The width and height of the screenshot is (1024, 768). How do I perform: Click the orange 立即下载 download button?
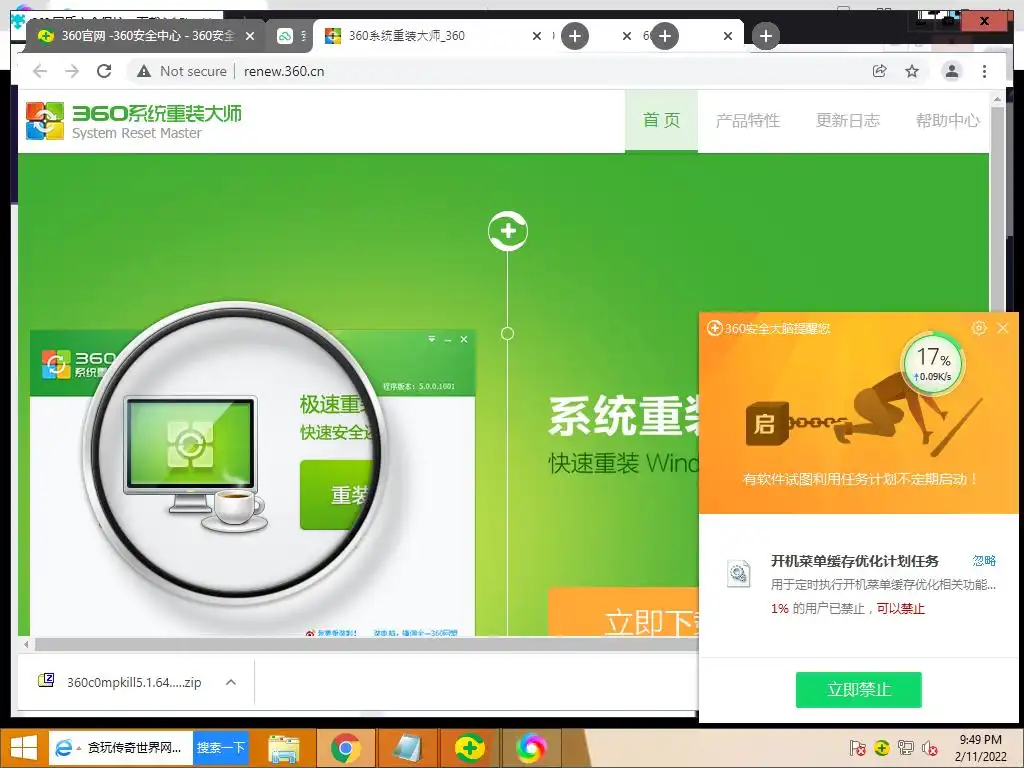(x=624, y=612)
